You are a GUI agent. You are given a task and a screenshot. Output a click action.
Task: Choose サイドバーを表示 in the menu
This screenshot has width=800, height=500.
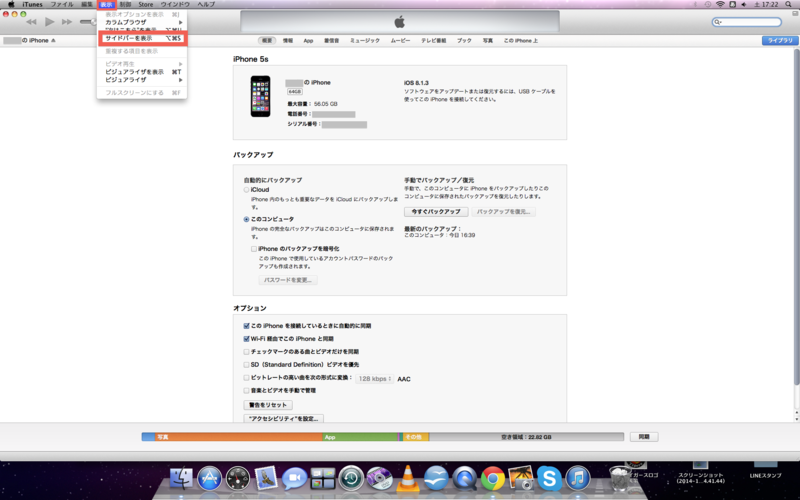[x=142, y=38]
